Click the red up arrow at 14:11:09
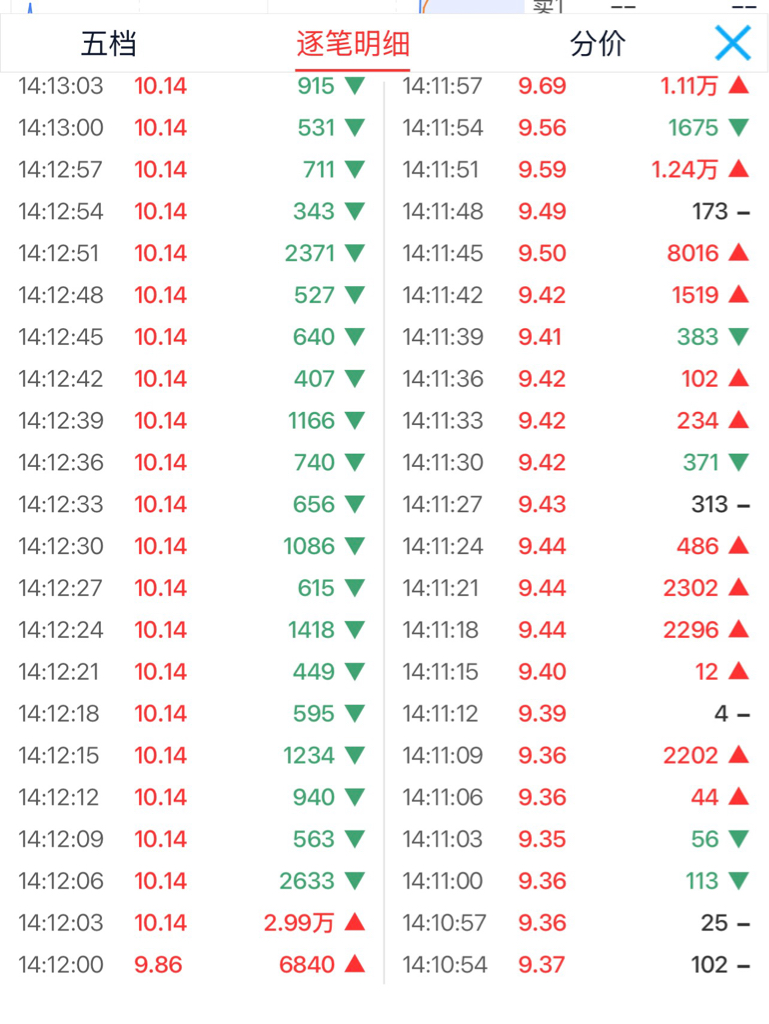 (738, 755)
